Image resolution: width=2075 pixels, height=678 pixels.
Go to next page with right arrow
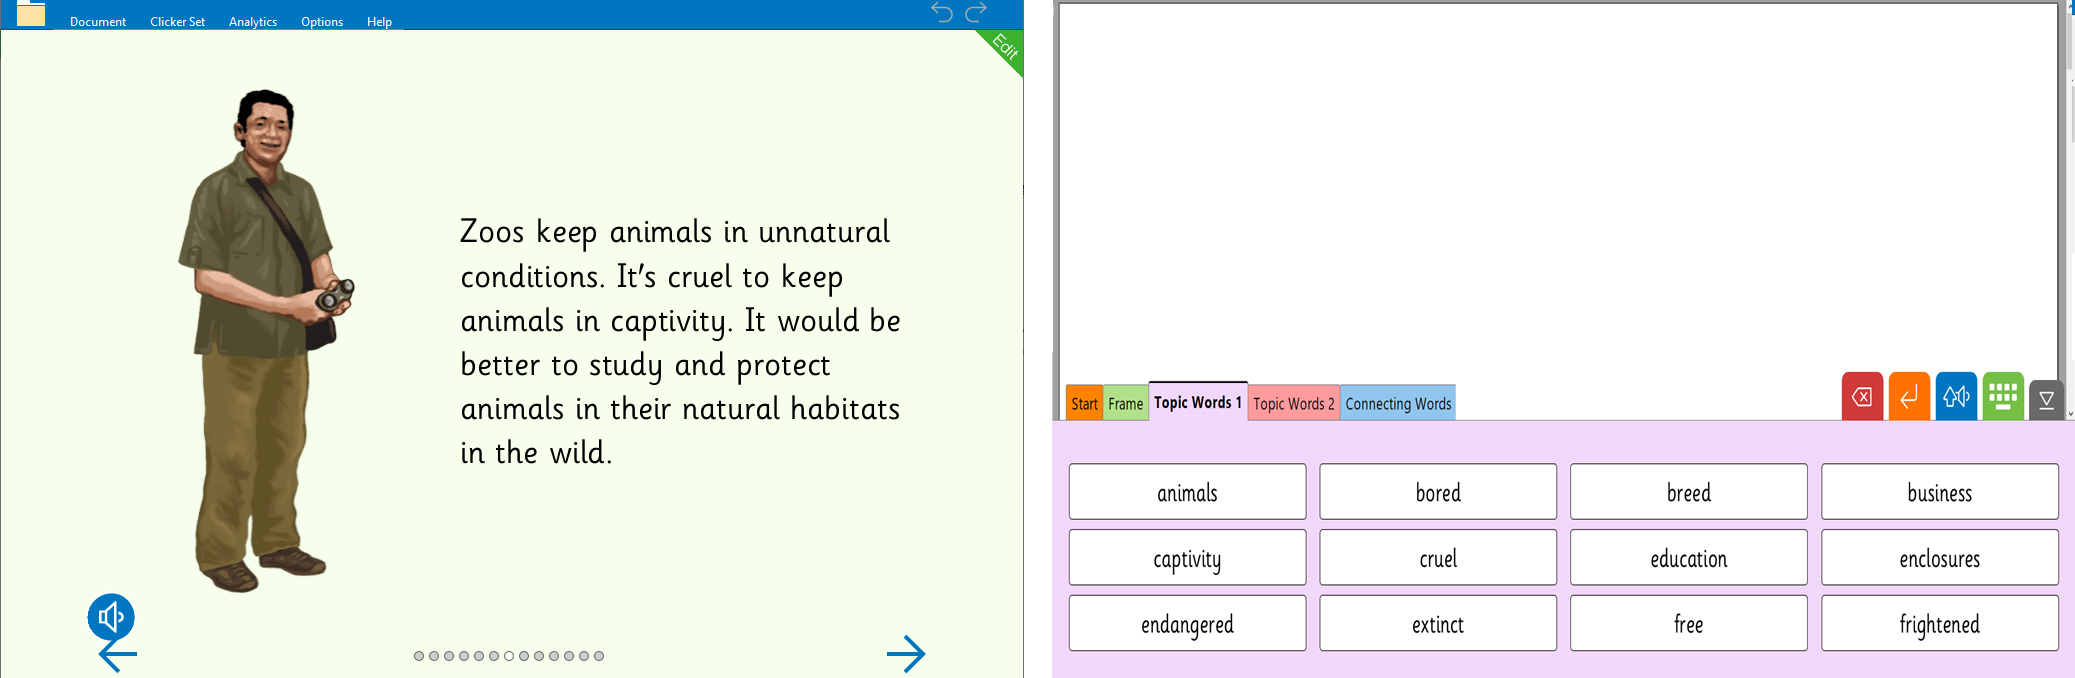tap(906, 654)
